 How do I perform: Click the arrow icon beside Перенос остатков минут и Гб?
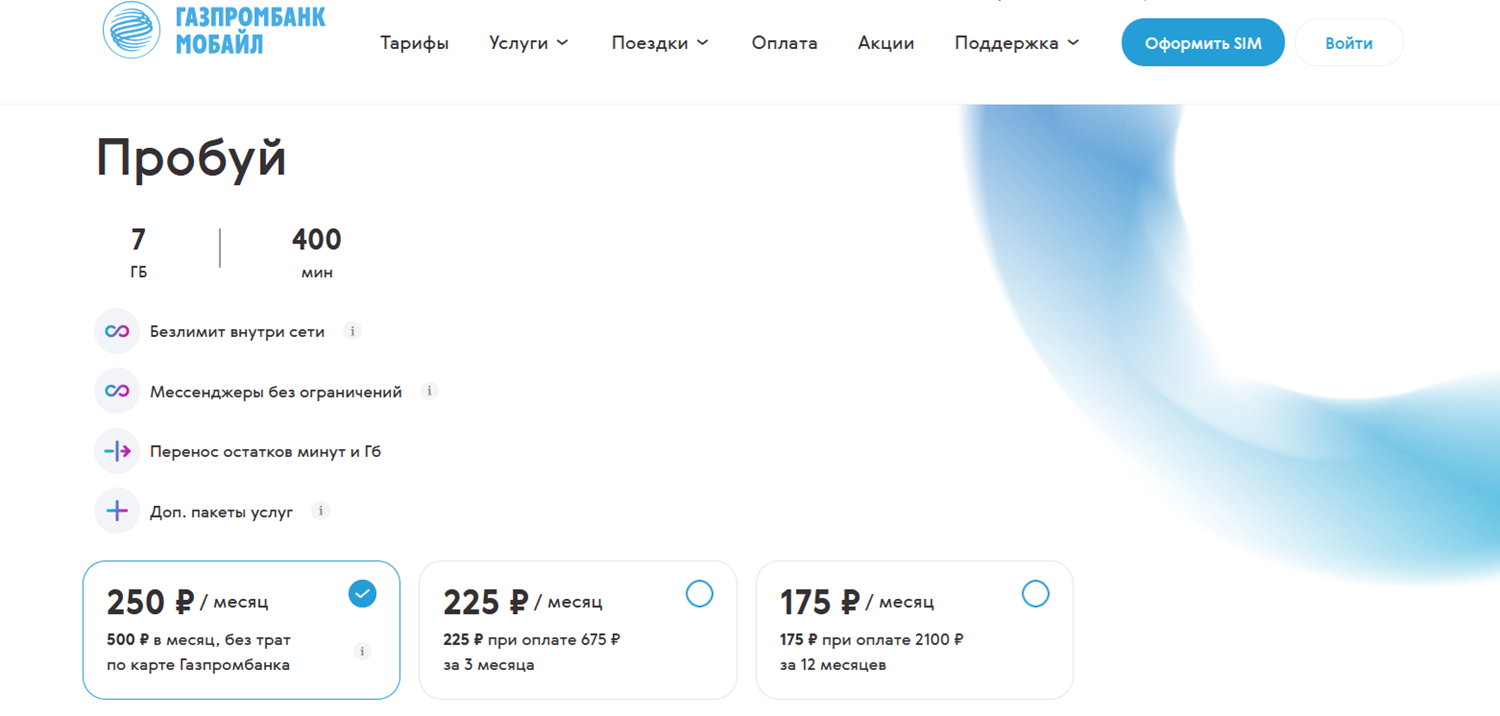click(117, 451)
